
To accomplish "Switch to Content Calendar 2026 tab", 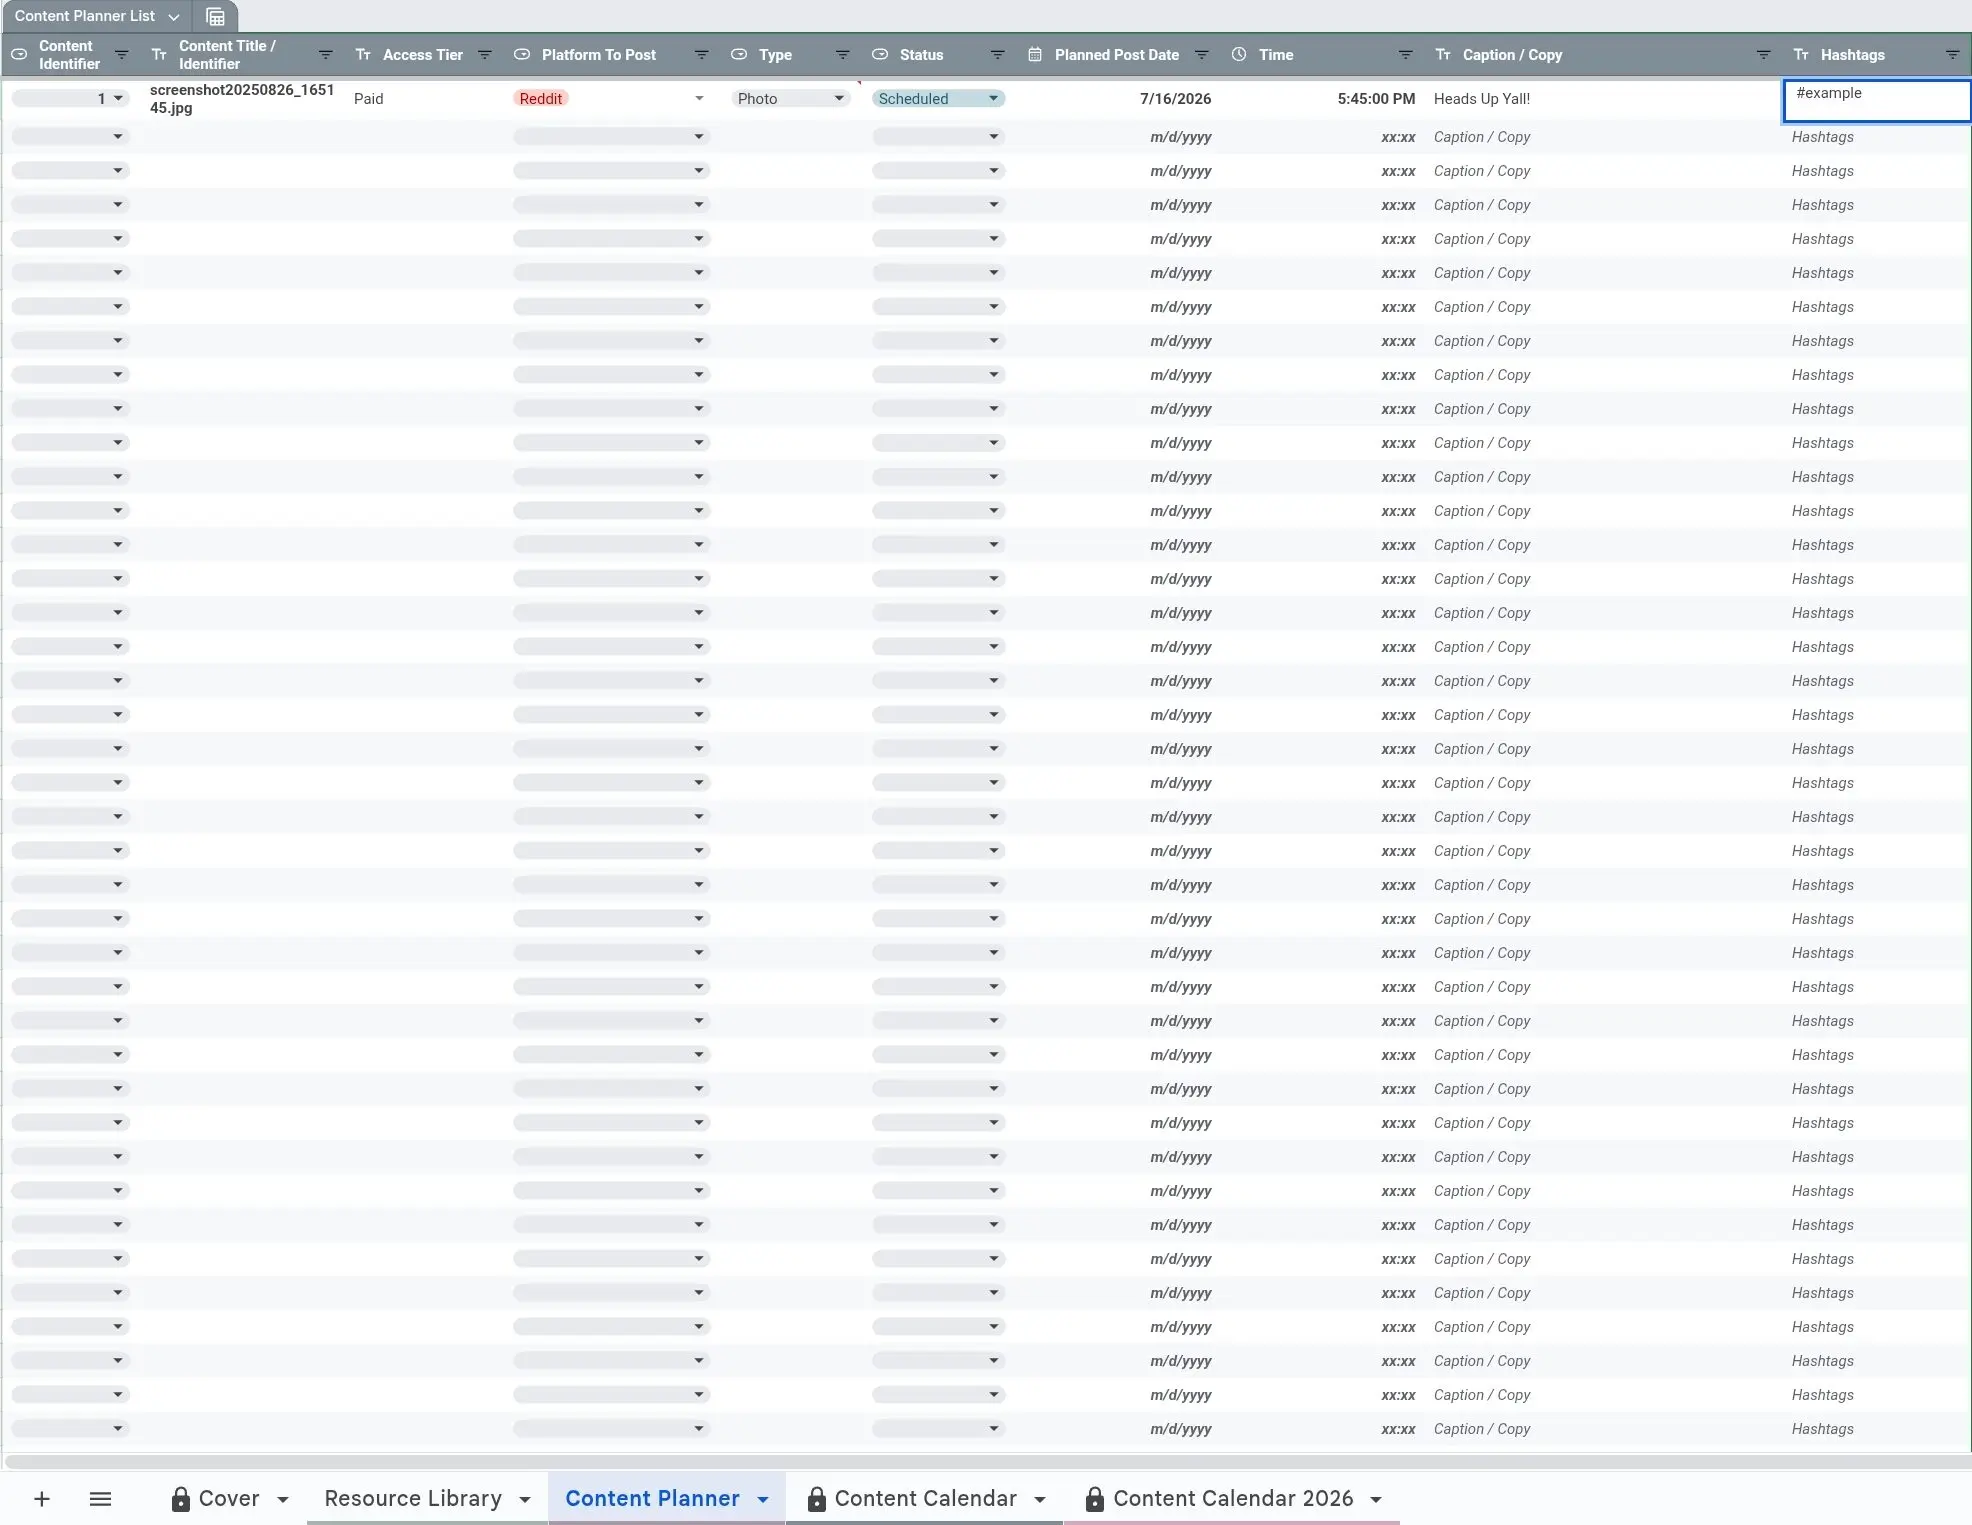I will click(1232, 1498).
